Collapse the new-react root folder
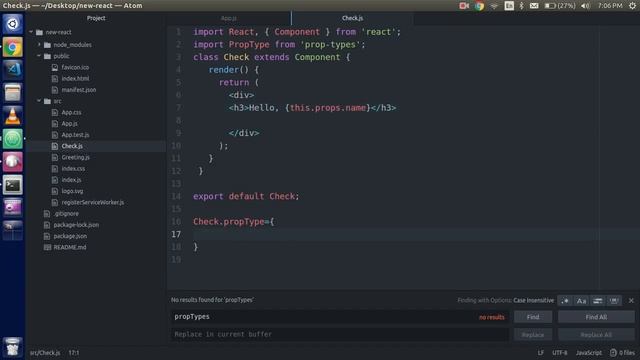Screen dimensions: 640x360 31,32
